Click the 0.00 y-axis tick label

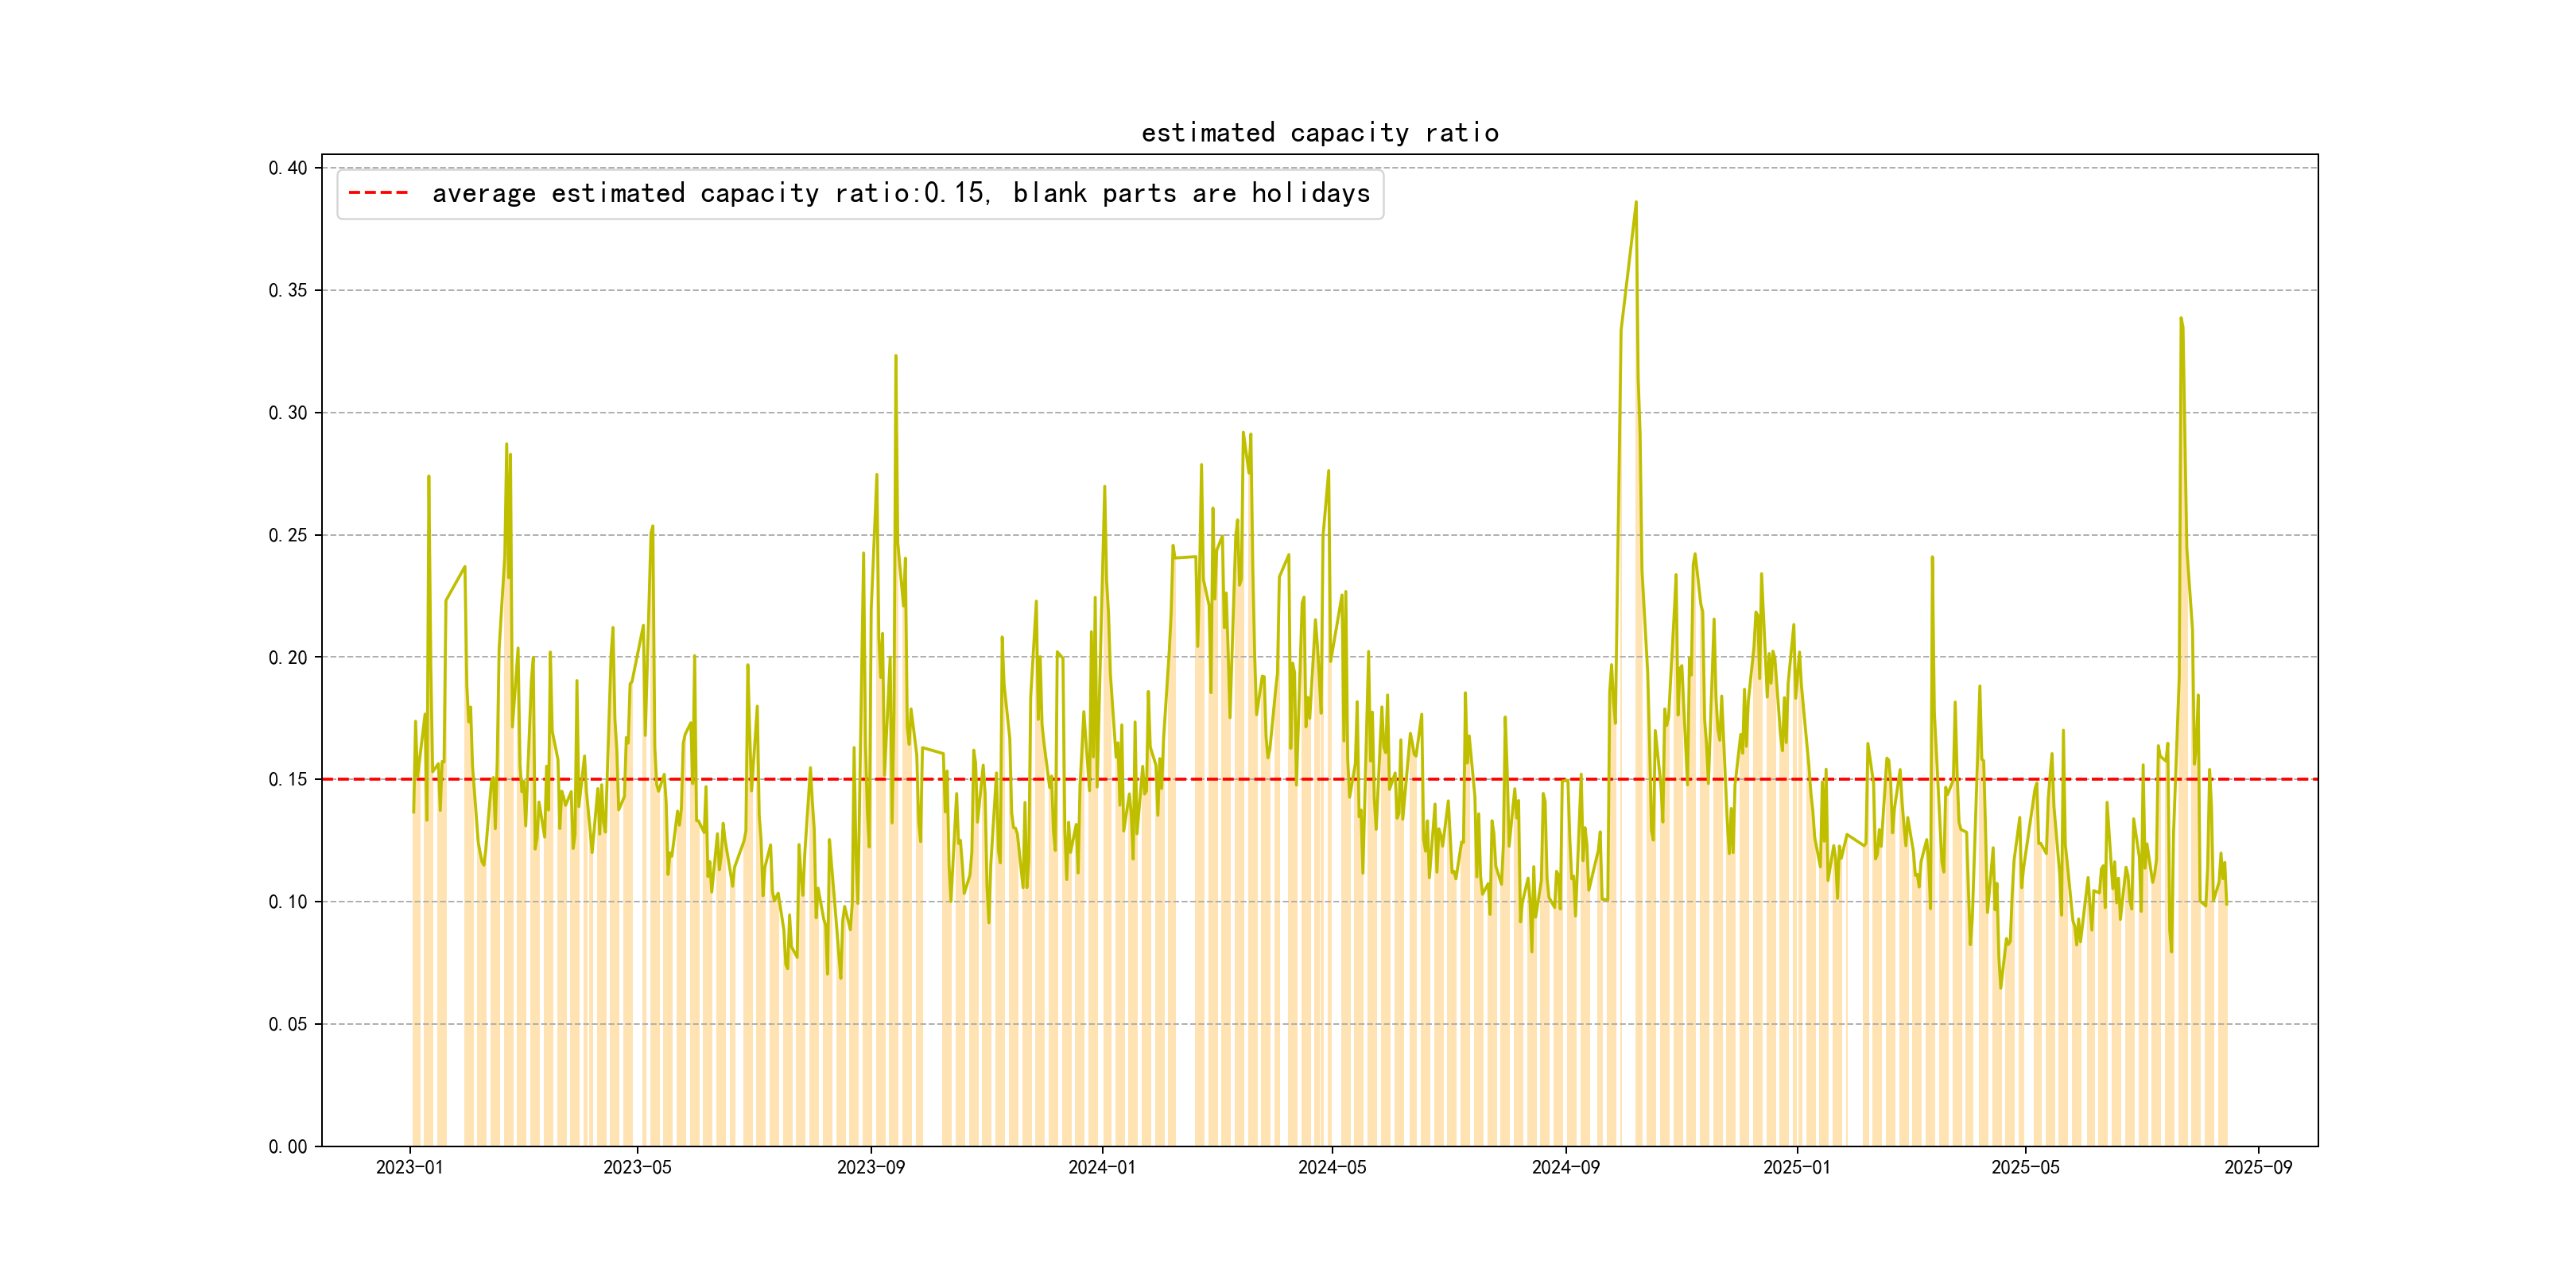point(288,1147)
